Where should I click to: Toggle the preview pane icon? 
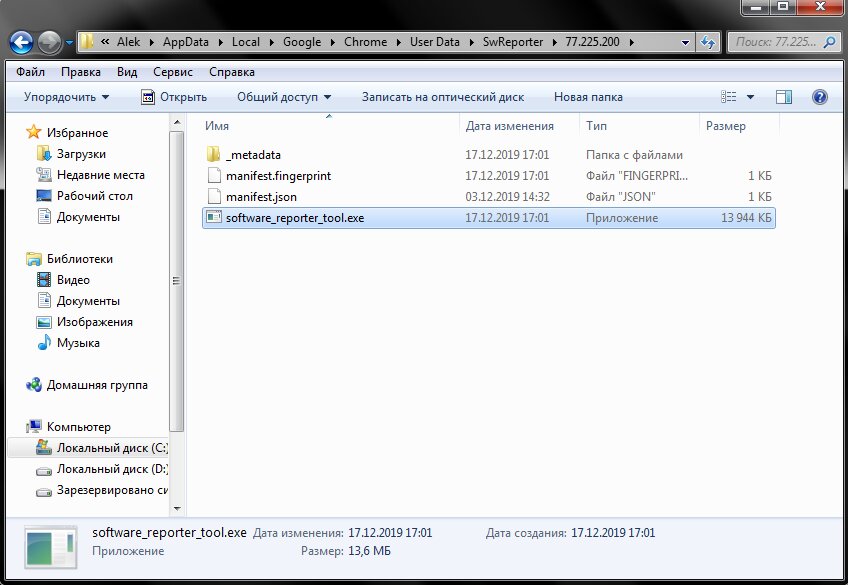click(784, 97)
